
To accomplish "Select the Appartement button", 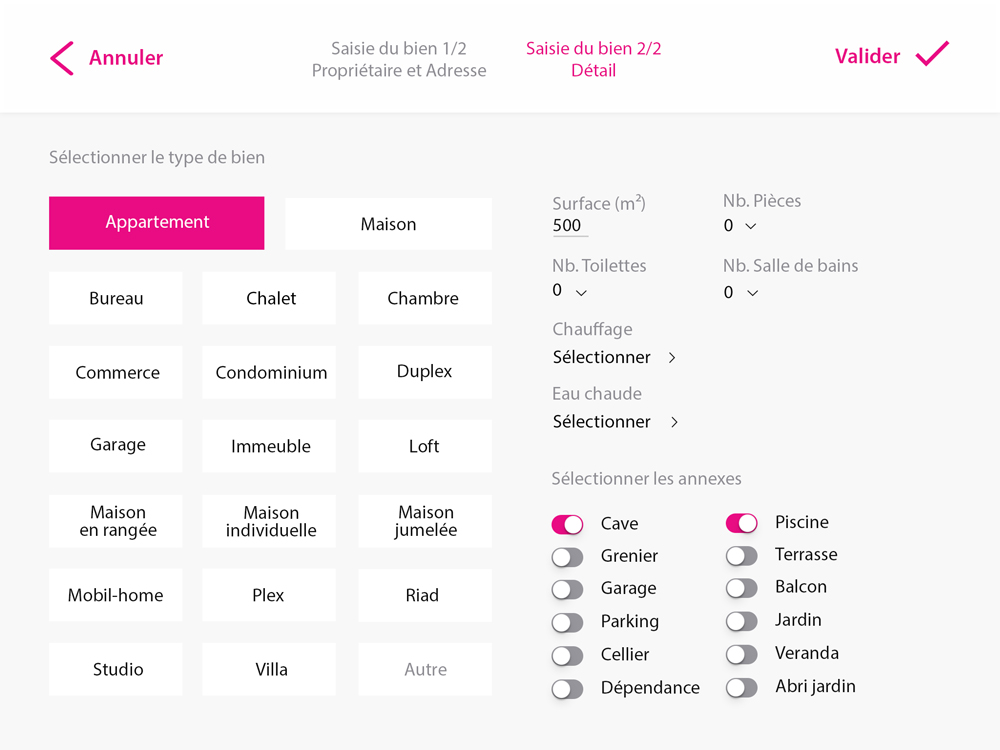I will (157, 223).
